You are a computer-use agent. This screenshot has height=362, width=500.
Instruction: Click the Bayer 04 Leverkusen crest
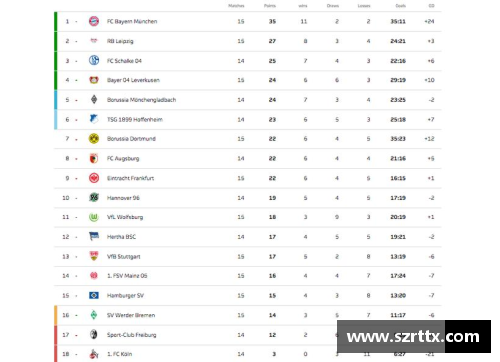coord(94,80)
